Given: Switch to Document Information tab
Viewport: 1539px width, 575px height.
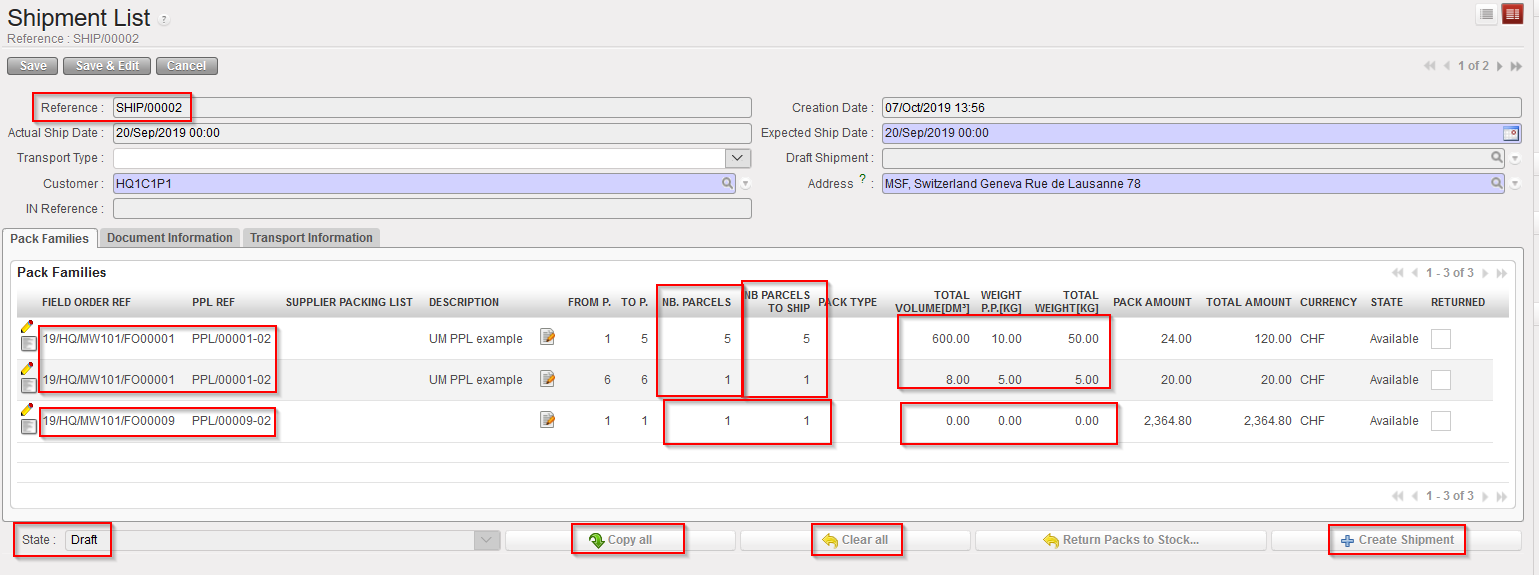Looking at the screenshot, I should pos(169,238).
